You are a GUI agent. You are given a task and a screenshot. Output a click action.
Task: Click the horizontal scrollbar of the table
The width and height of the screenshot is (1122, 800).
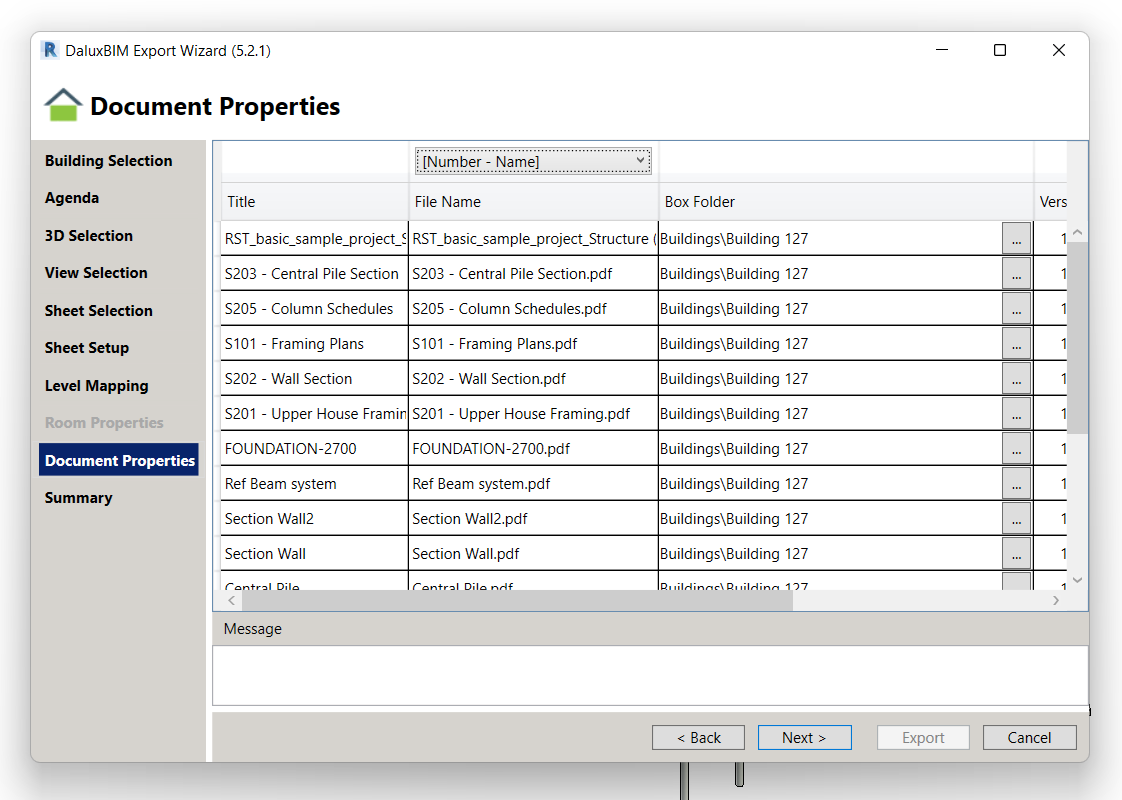click(517, 600)
